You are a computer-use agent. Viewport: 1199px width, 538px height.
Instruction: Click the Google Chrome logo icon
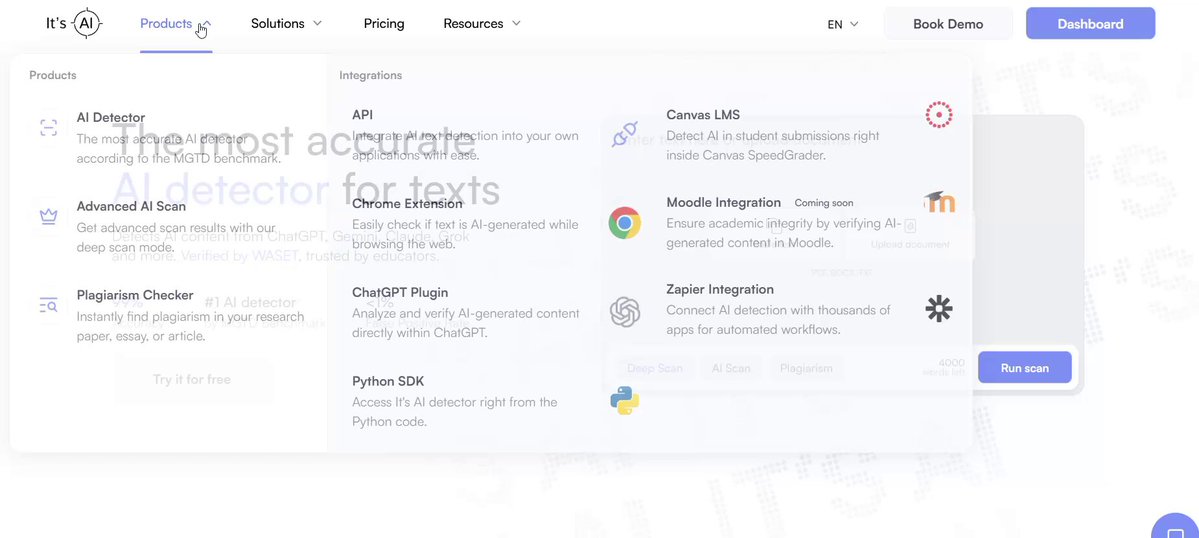point(625,223)
